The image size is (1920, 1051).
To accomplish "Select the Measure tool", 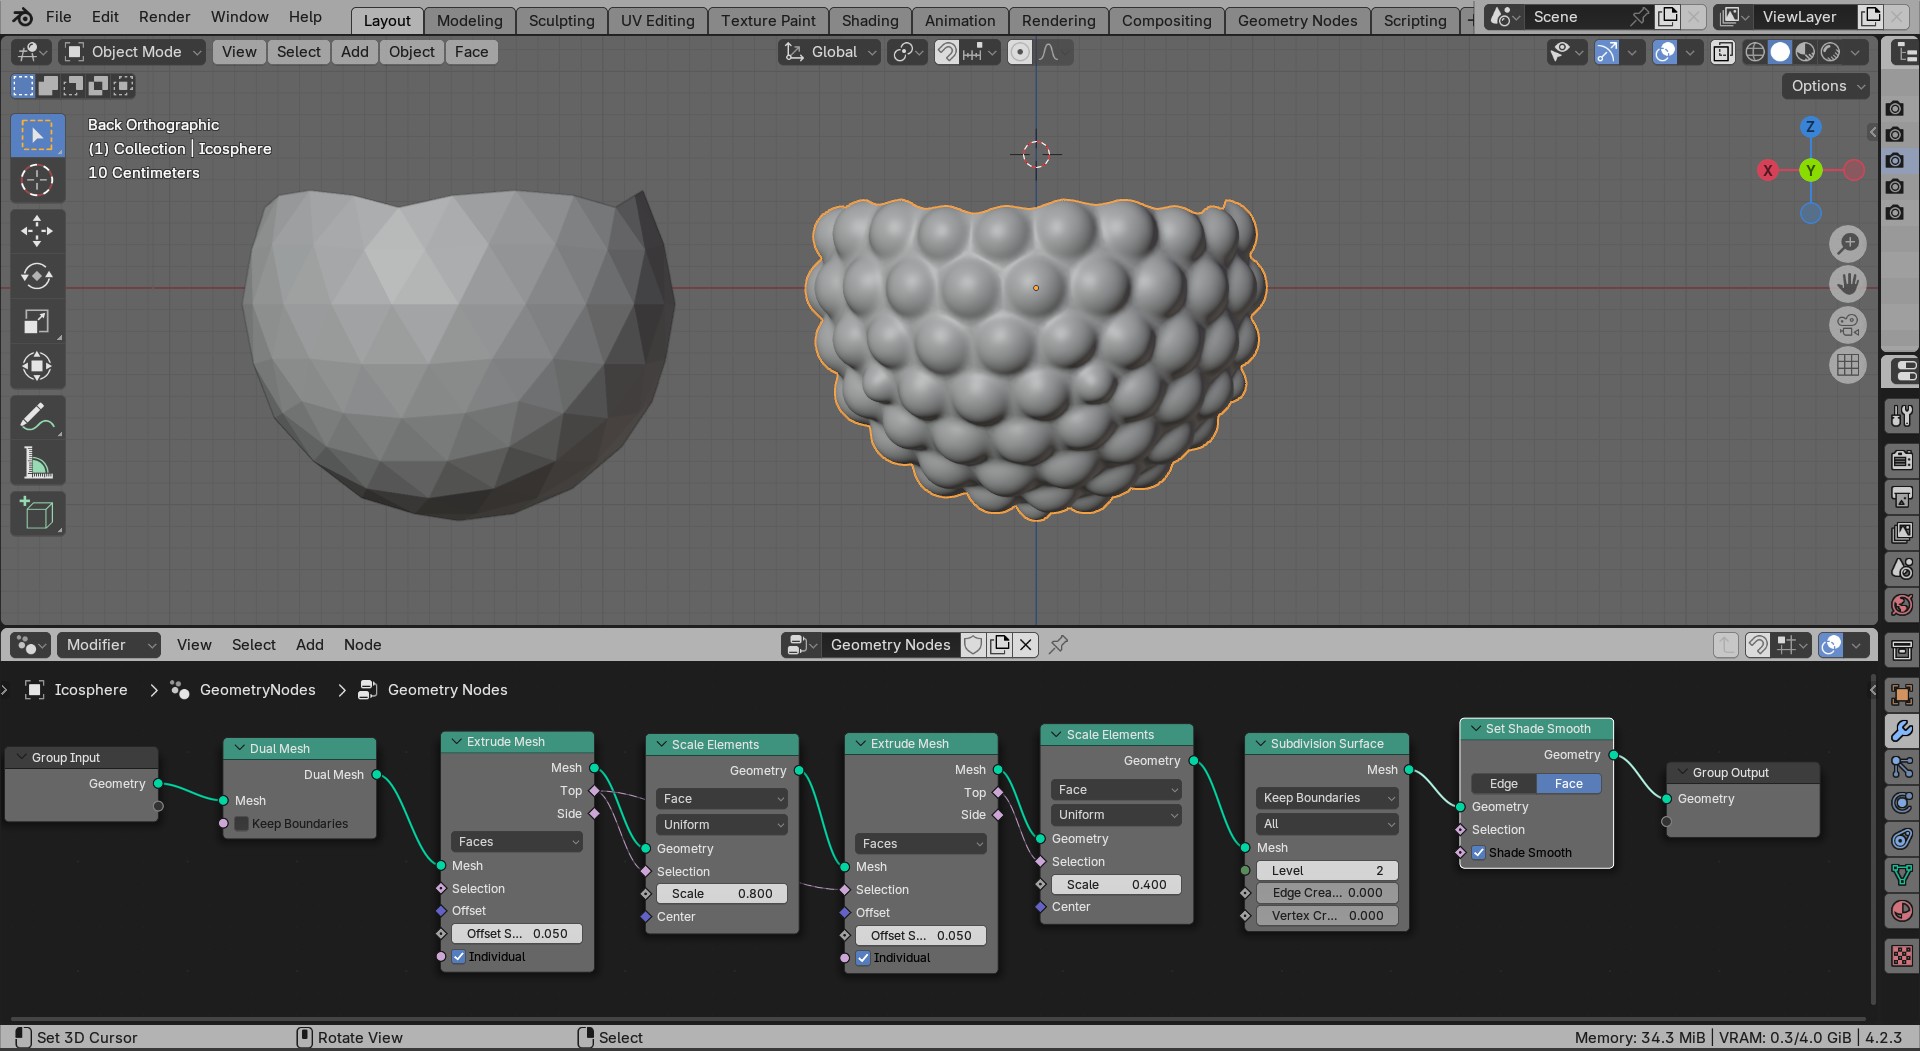I will (x=37, y=463).
